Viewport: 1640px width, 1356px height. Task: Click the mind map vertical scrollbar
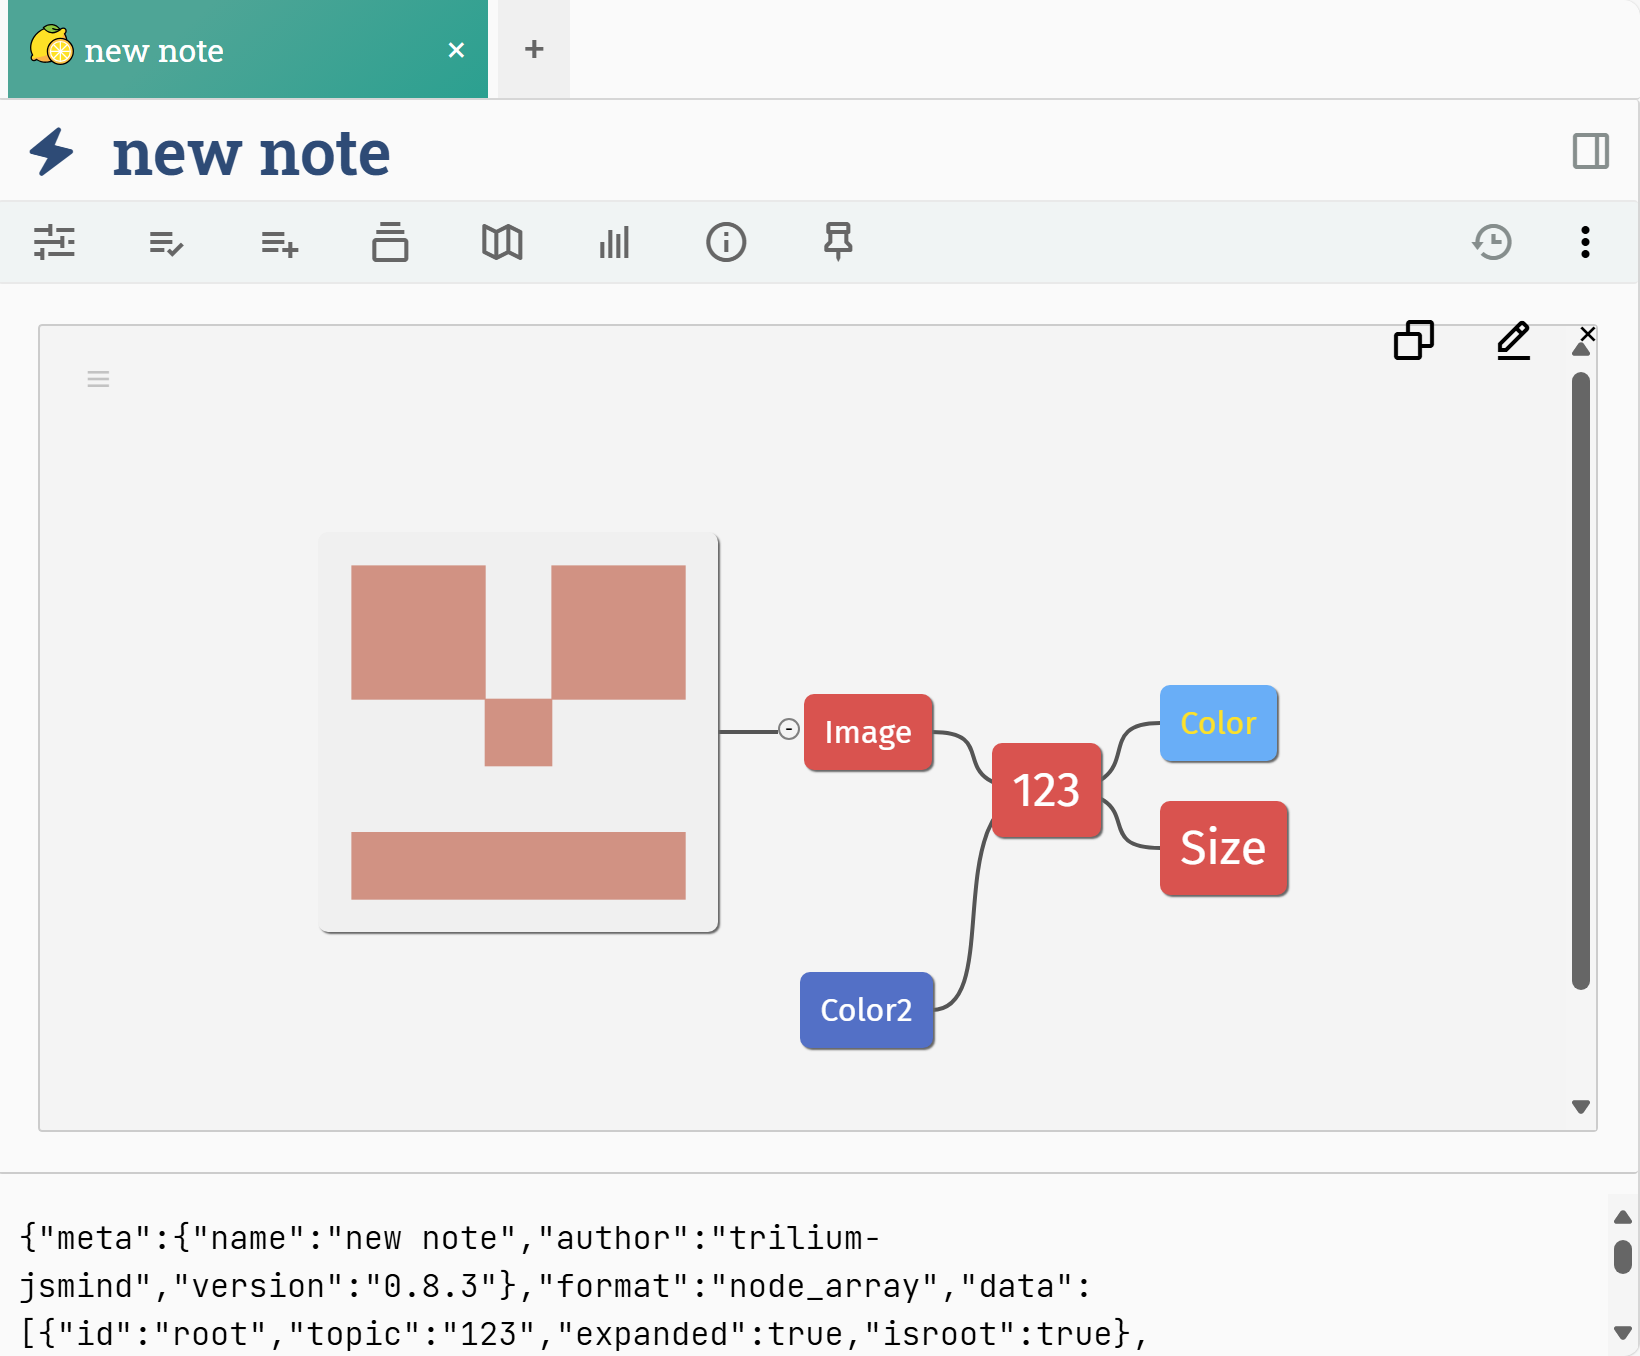coord(1581,680)
